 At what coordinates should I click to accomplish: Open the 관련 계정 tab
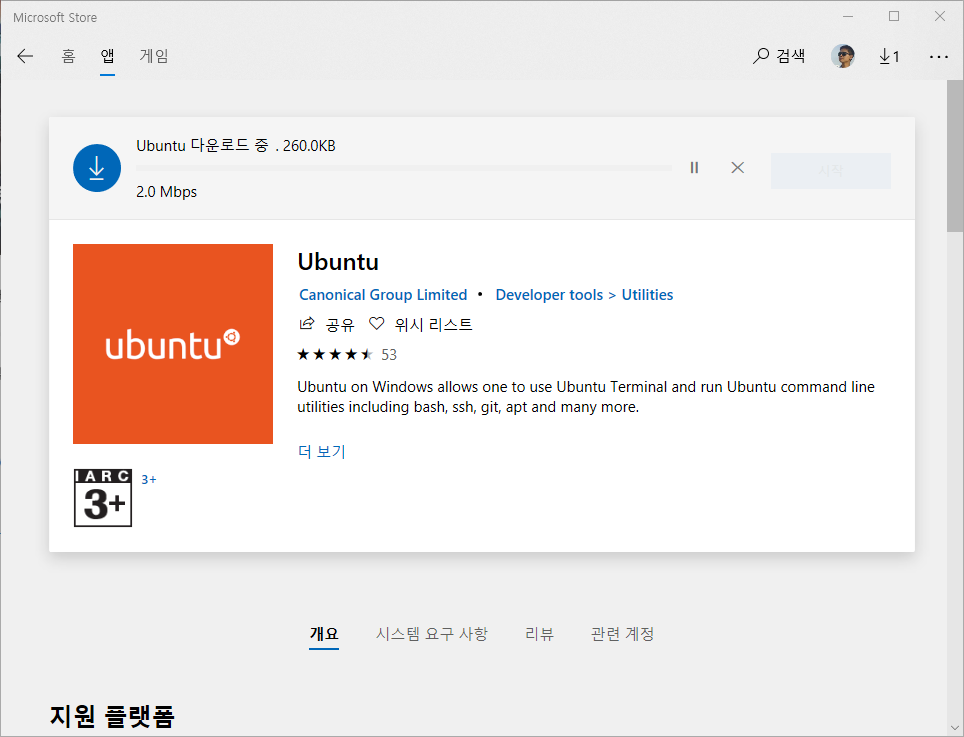(622, 634)
